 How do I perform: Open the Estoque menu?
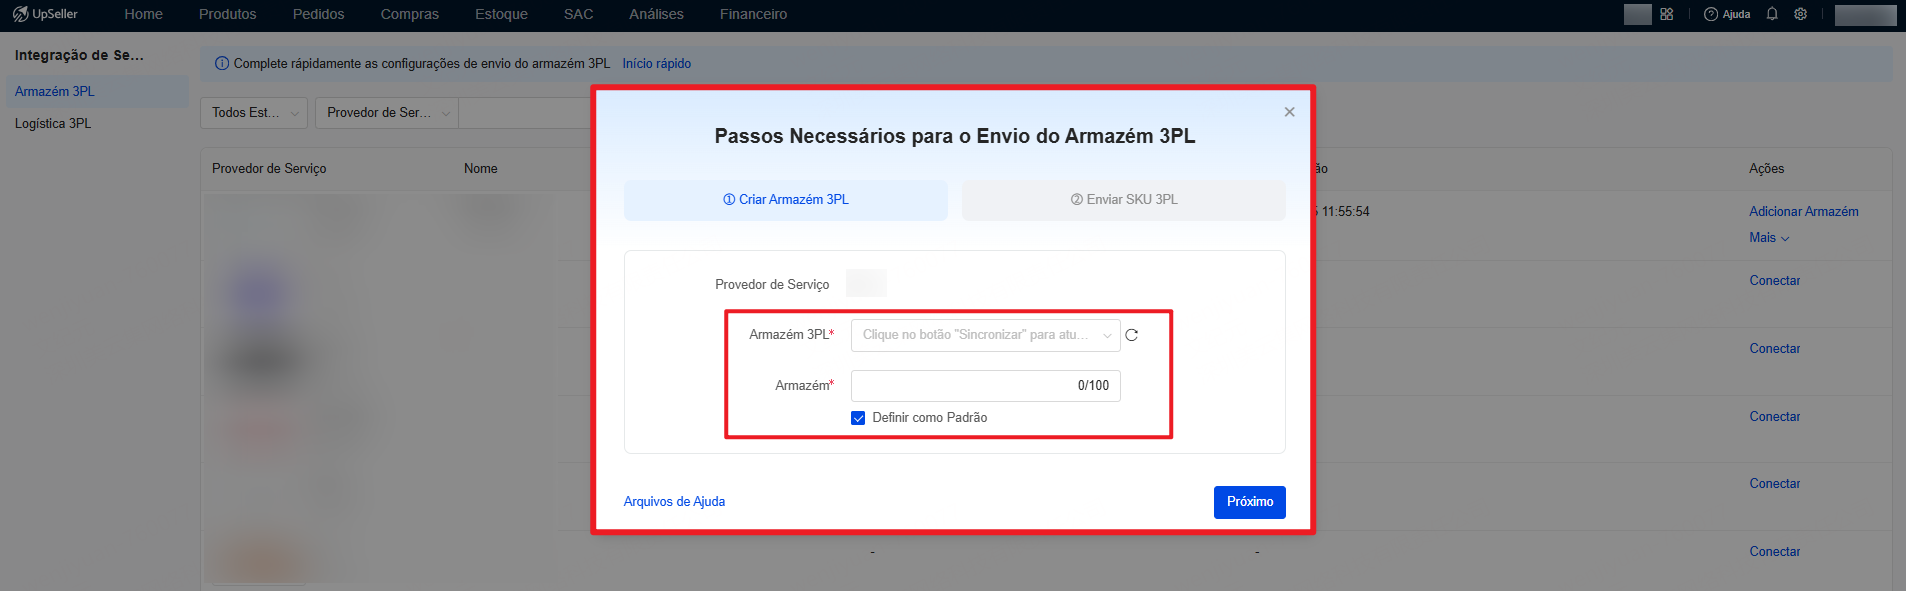(501, 14)
